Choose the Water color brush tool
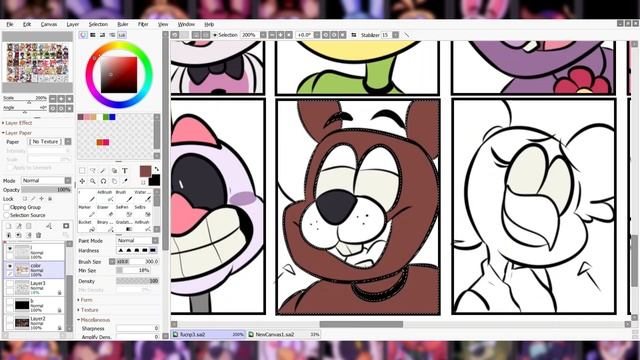This screenshot has height=360, width=640. (144, 197)
